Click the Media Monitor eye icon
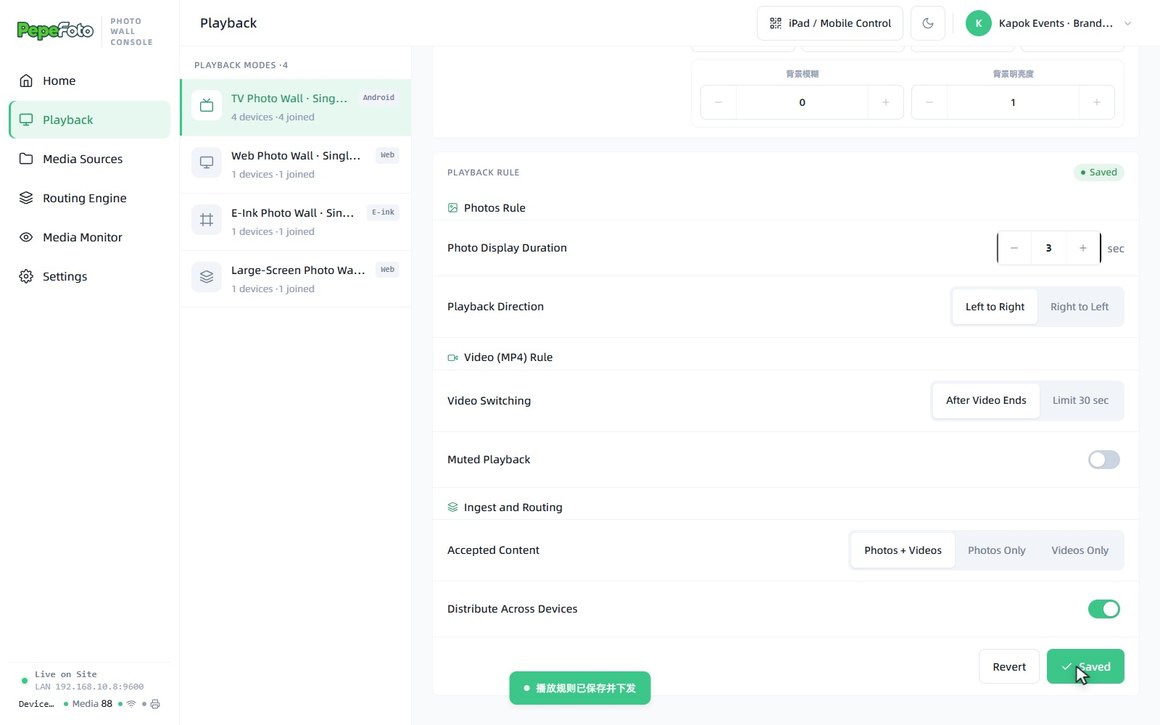 [x=26, y=237]
